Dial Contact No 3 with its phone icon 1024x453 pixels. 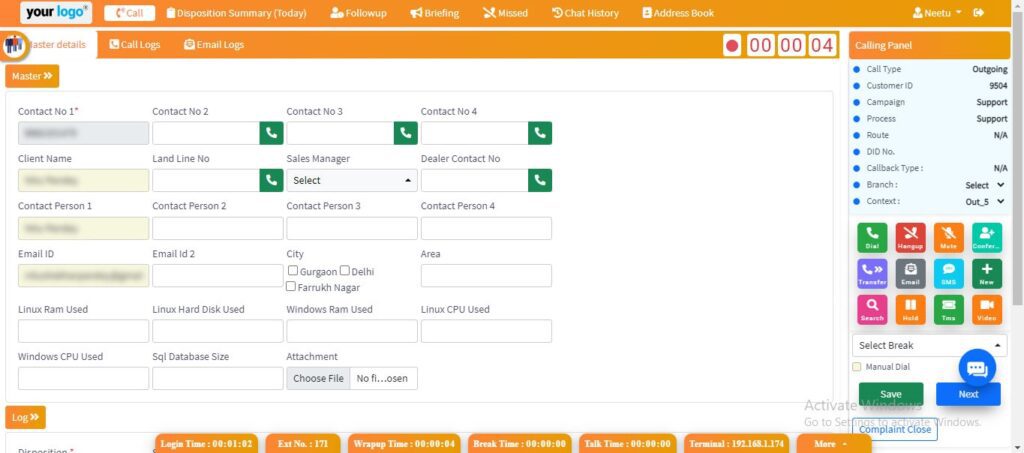406,133
